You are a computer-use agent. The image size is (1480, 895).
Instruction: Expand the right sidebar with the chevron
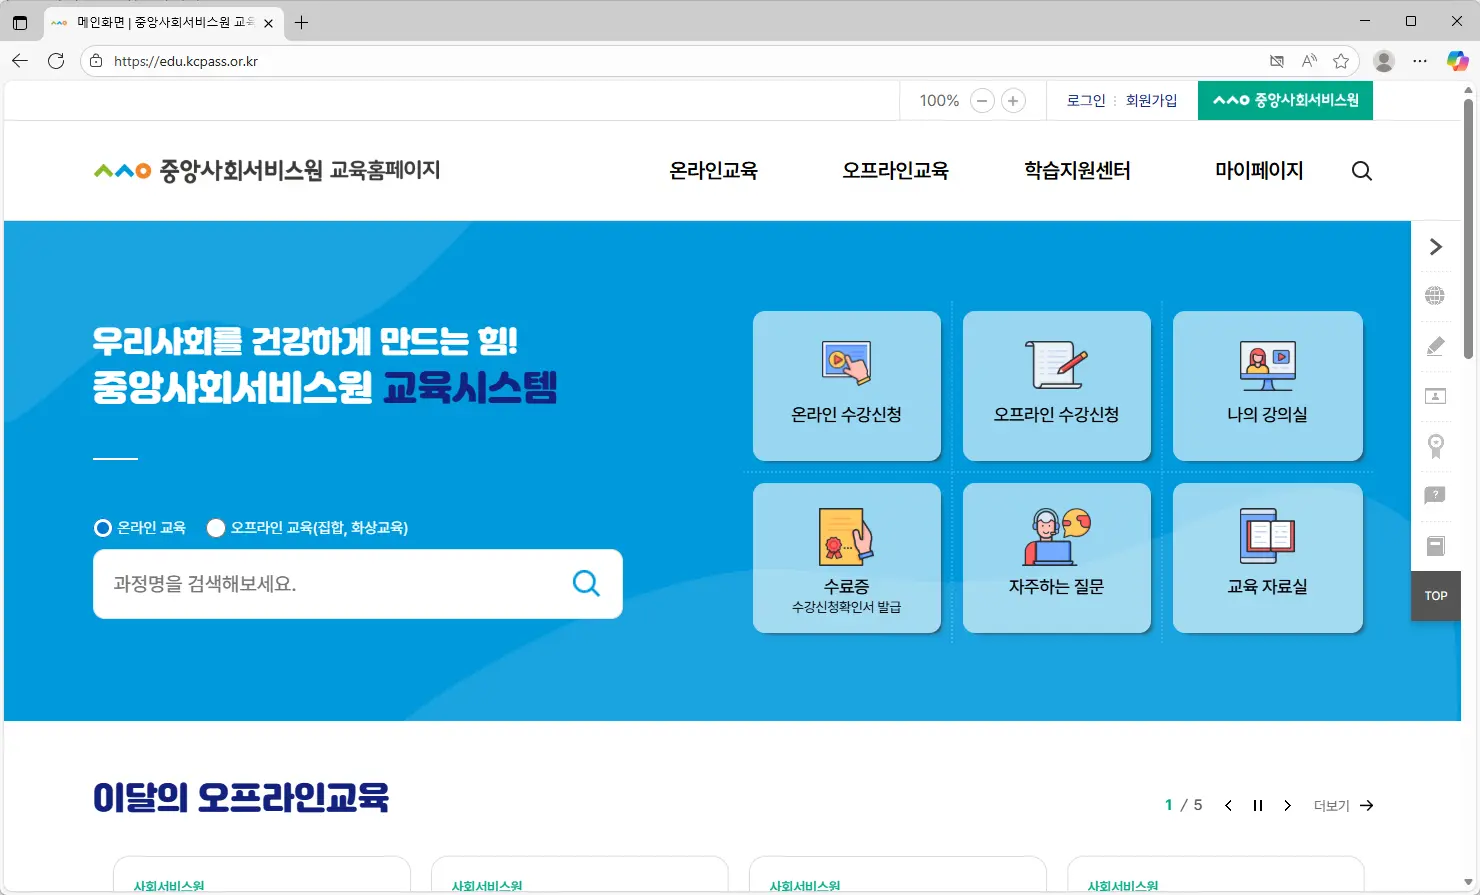[x=1435, y=246]
